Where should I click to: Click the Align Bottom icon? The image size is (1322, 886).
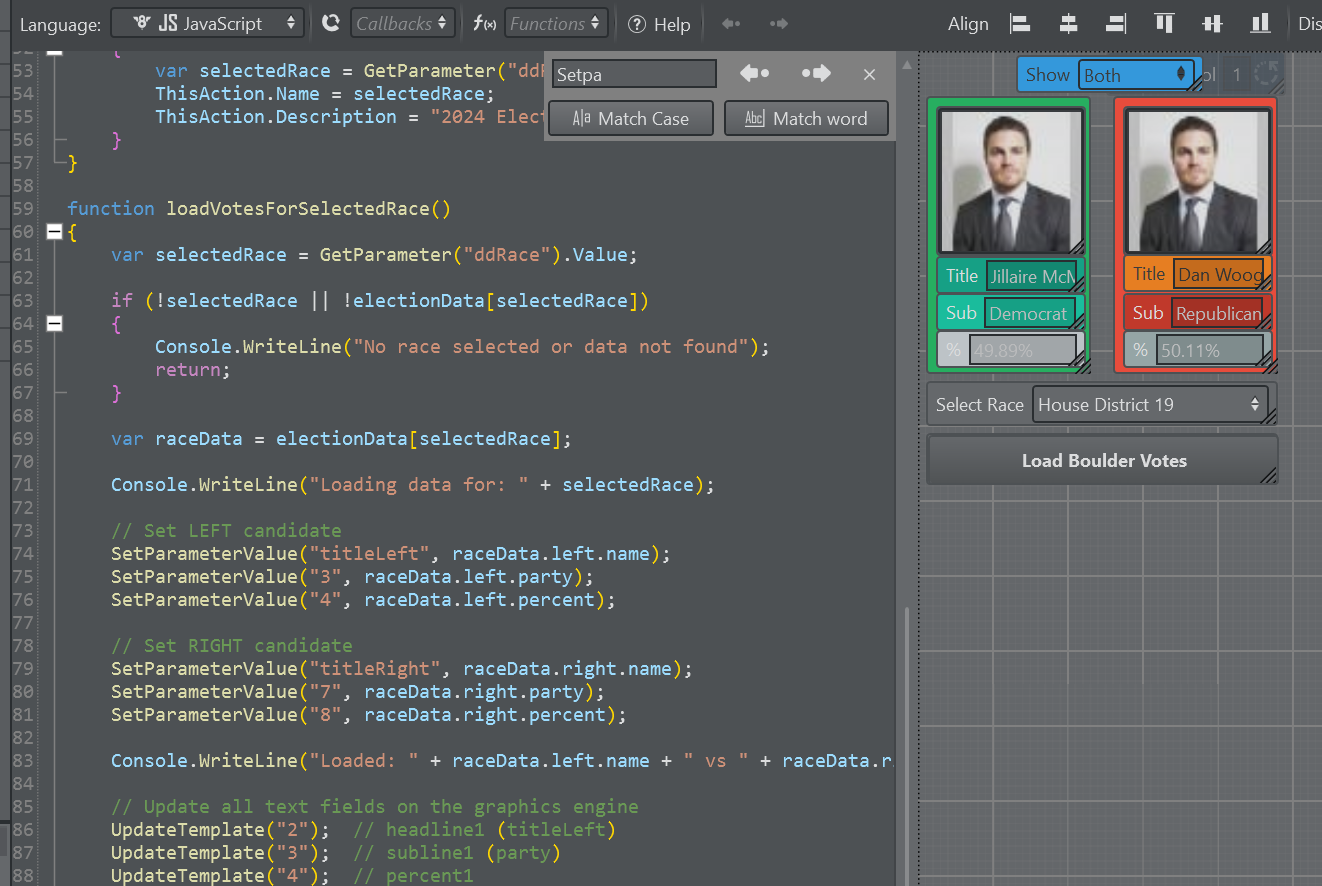click(x=1260, y=24)
